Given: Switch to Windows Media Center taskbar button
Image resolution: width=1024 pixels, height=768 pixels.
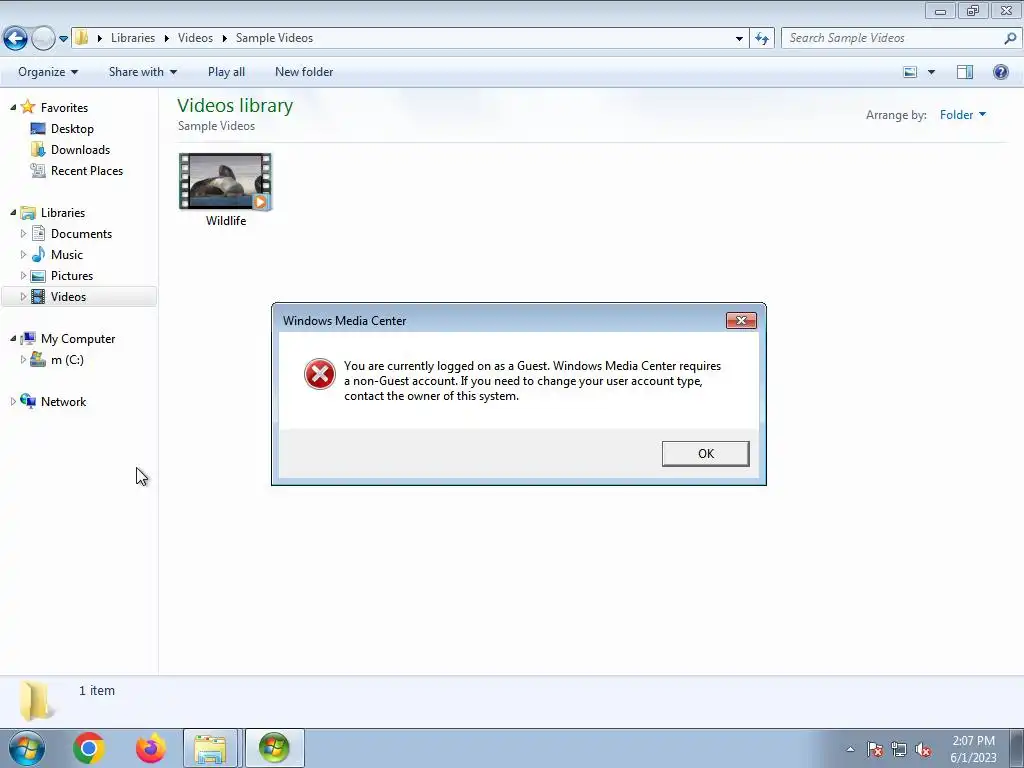Looking at the screenshot, I should 274,748.
